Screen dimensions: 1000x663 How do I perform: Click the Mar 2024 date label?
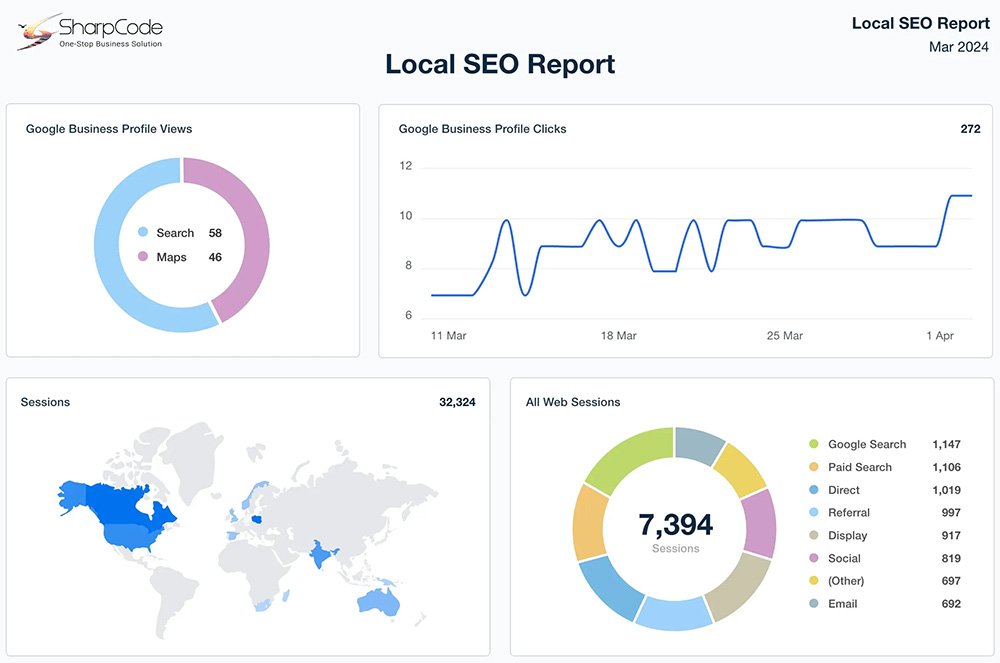[x=959, y=46]
